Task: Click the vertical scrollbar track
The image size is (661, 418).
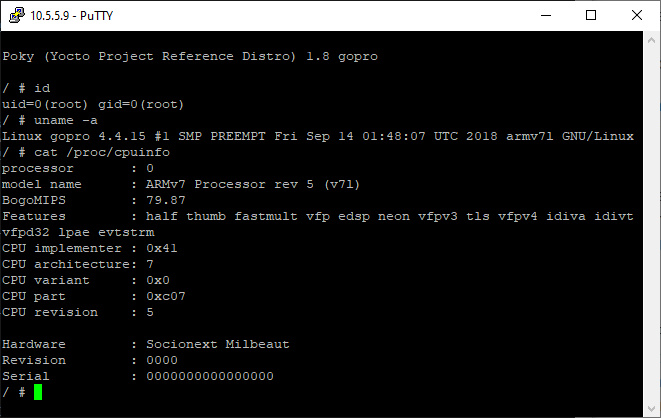Action: click(651, 225)
